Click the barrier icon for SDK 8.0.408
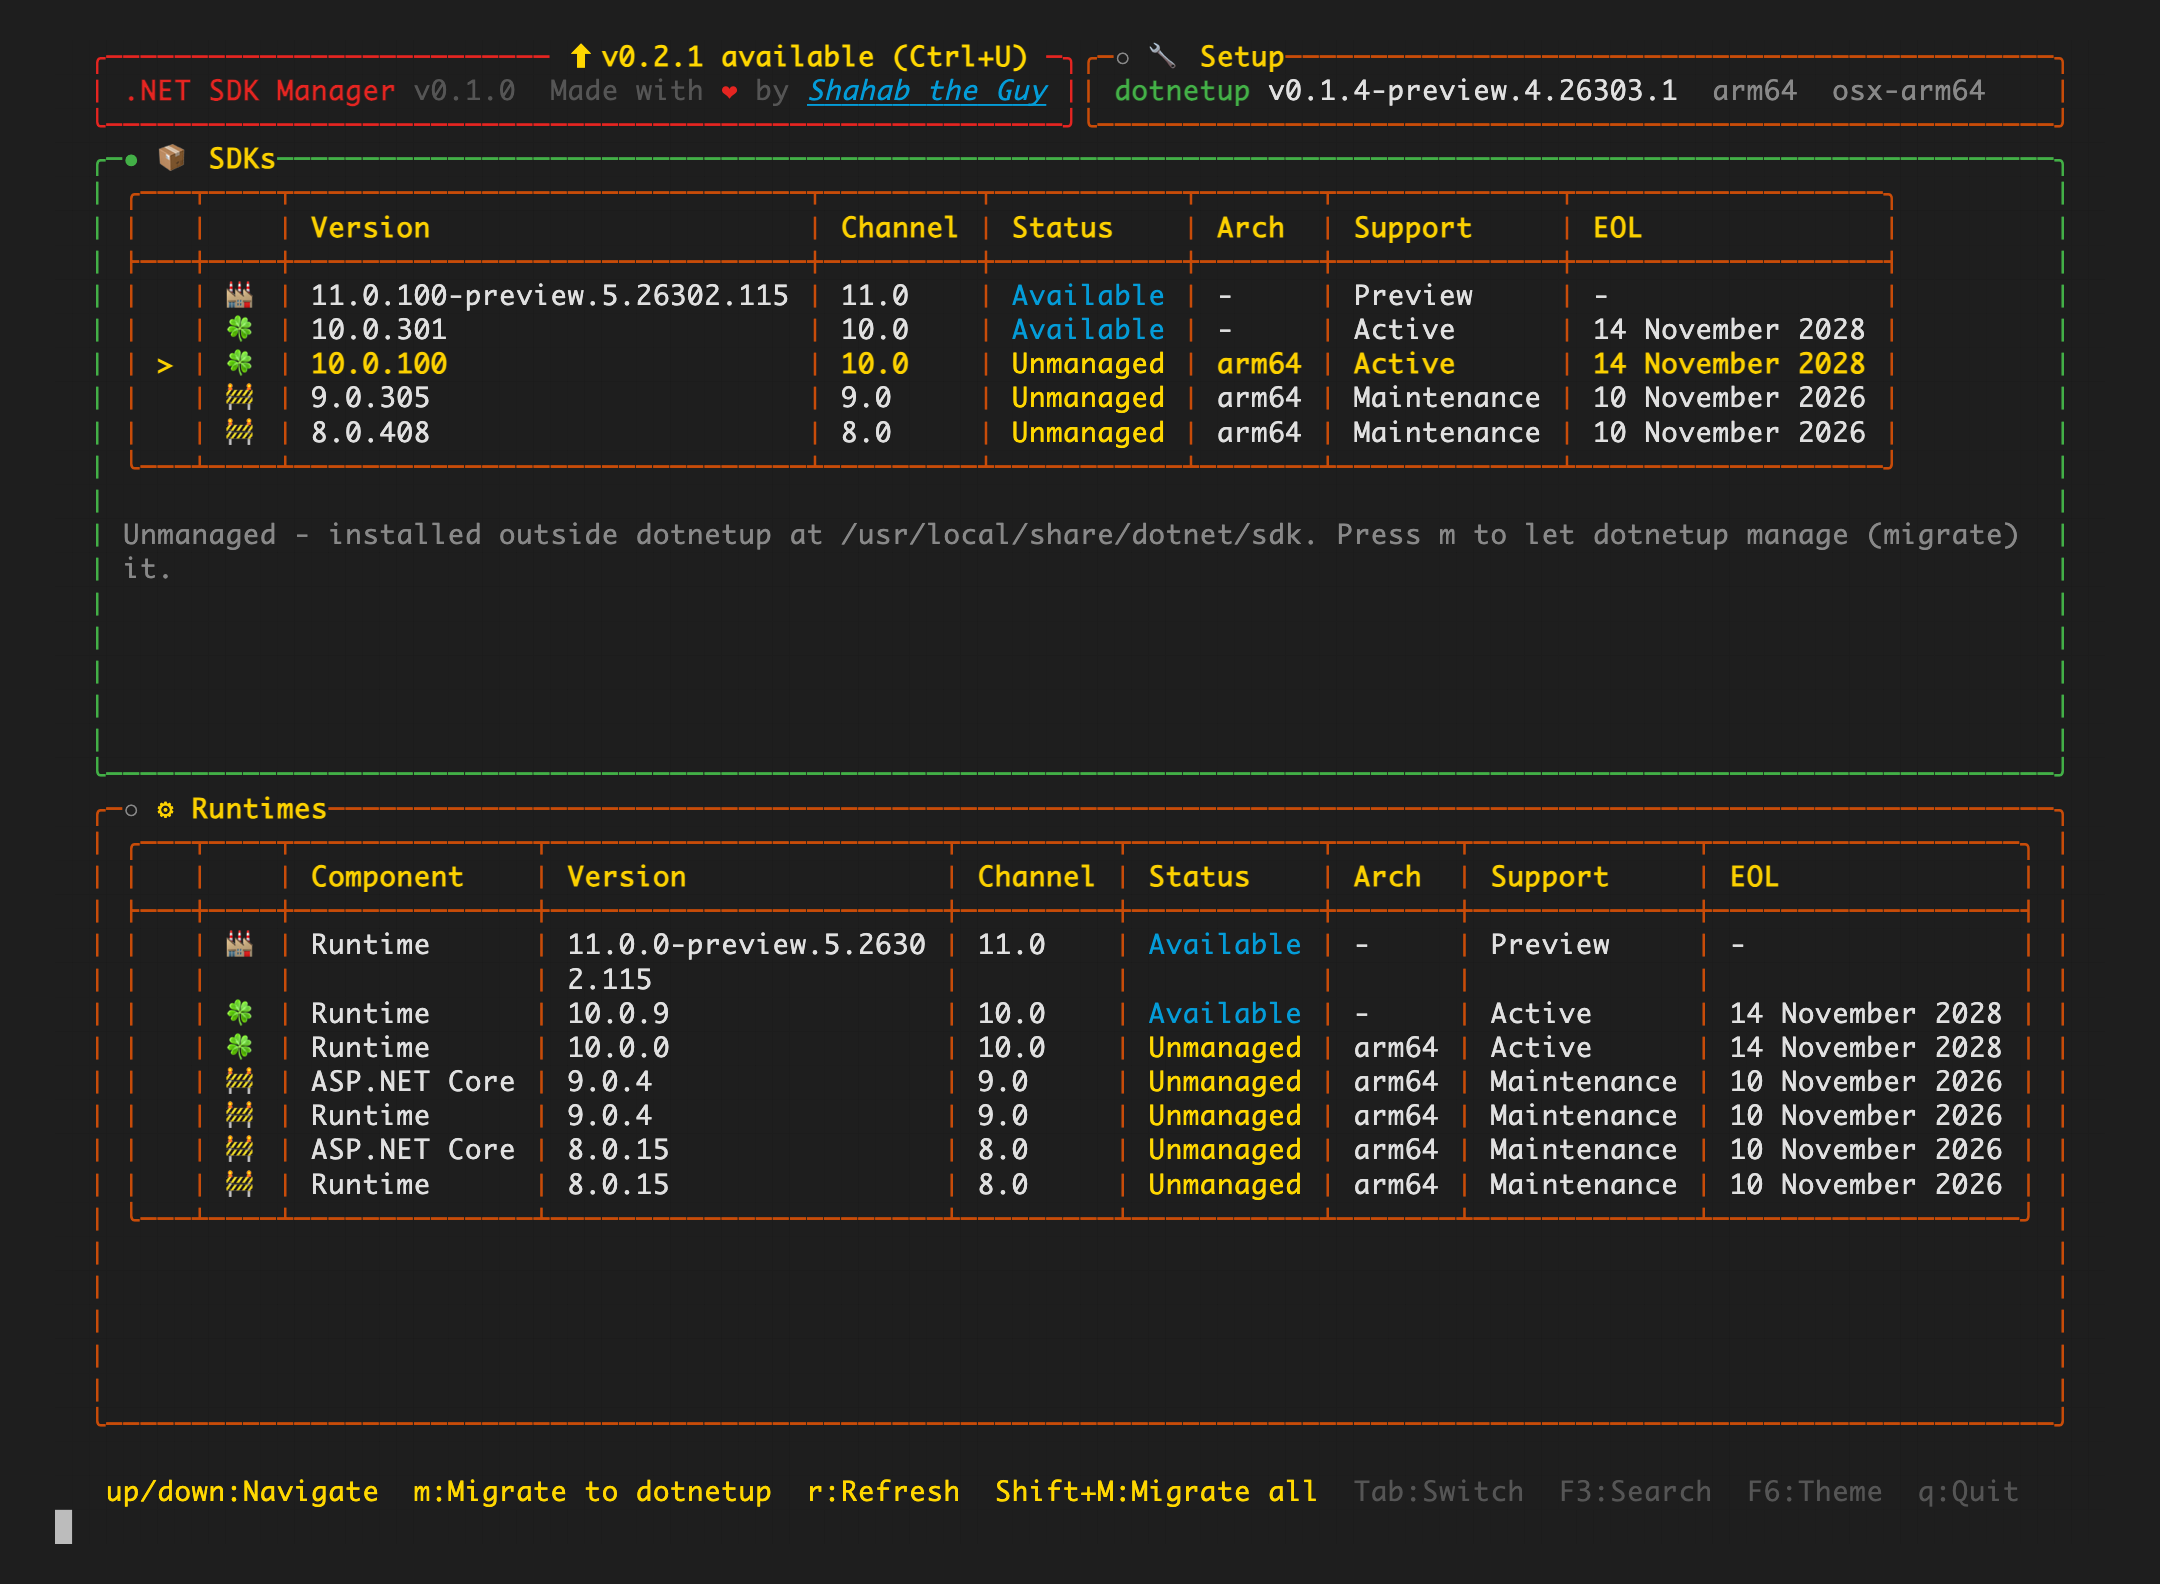Image resolution: width=2160 pixels, height=1584 pixels. point(239,432)
